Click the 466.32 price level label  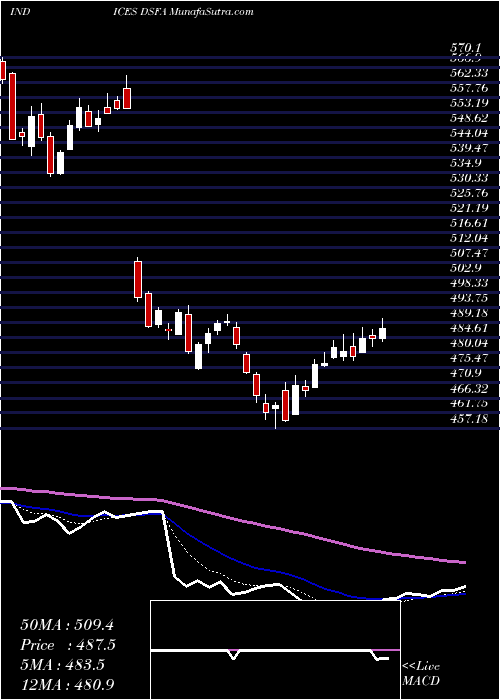click(x=469, y=390)
